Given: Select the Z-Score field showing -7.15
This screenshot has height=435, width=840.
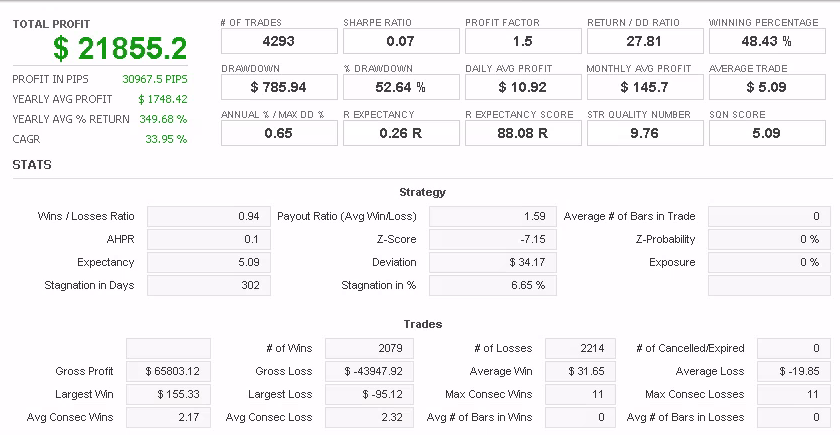Looking at the screenshot, I should pos(493,239).
